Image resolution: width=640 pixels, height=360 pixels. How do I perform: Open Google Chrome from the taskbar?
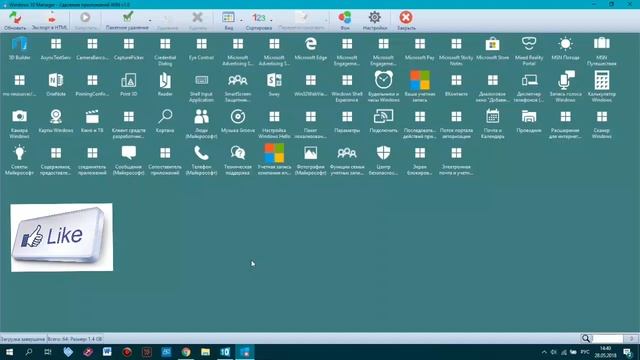186,352
